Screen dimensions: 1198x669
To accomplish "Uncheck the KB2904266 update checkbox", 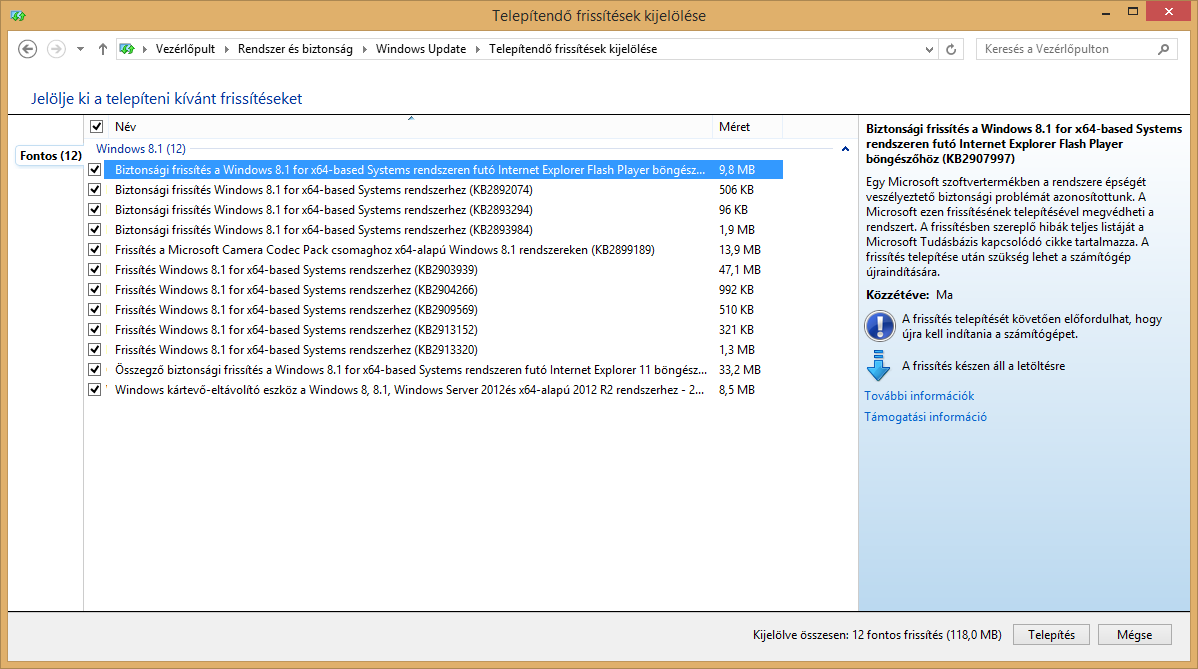I will (x=95, y=289).
